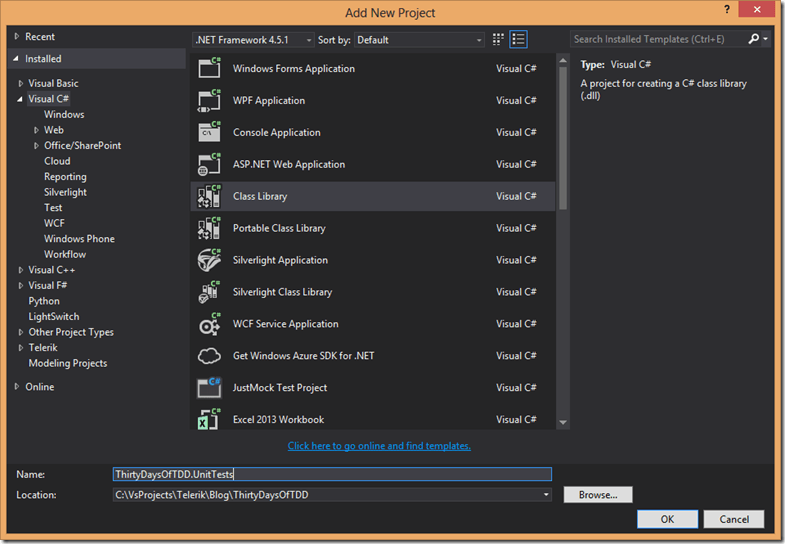Click the ASP.NET Web Application template icon

tap(209, 164)
